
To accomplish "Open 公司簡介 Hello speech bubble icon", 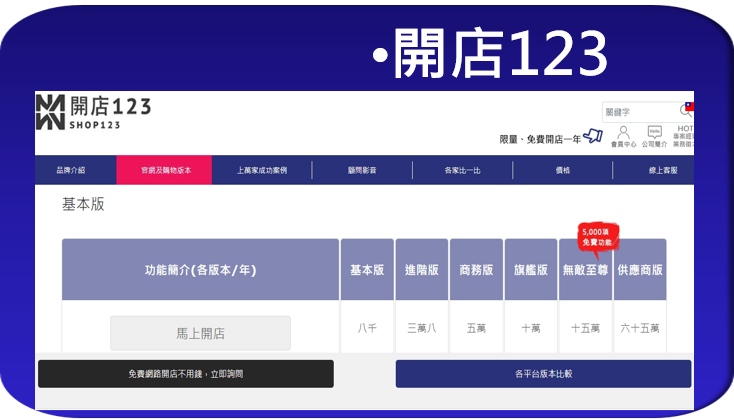I will pos(654,136).
